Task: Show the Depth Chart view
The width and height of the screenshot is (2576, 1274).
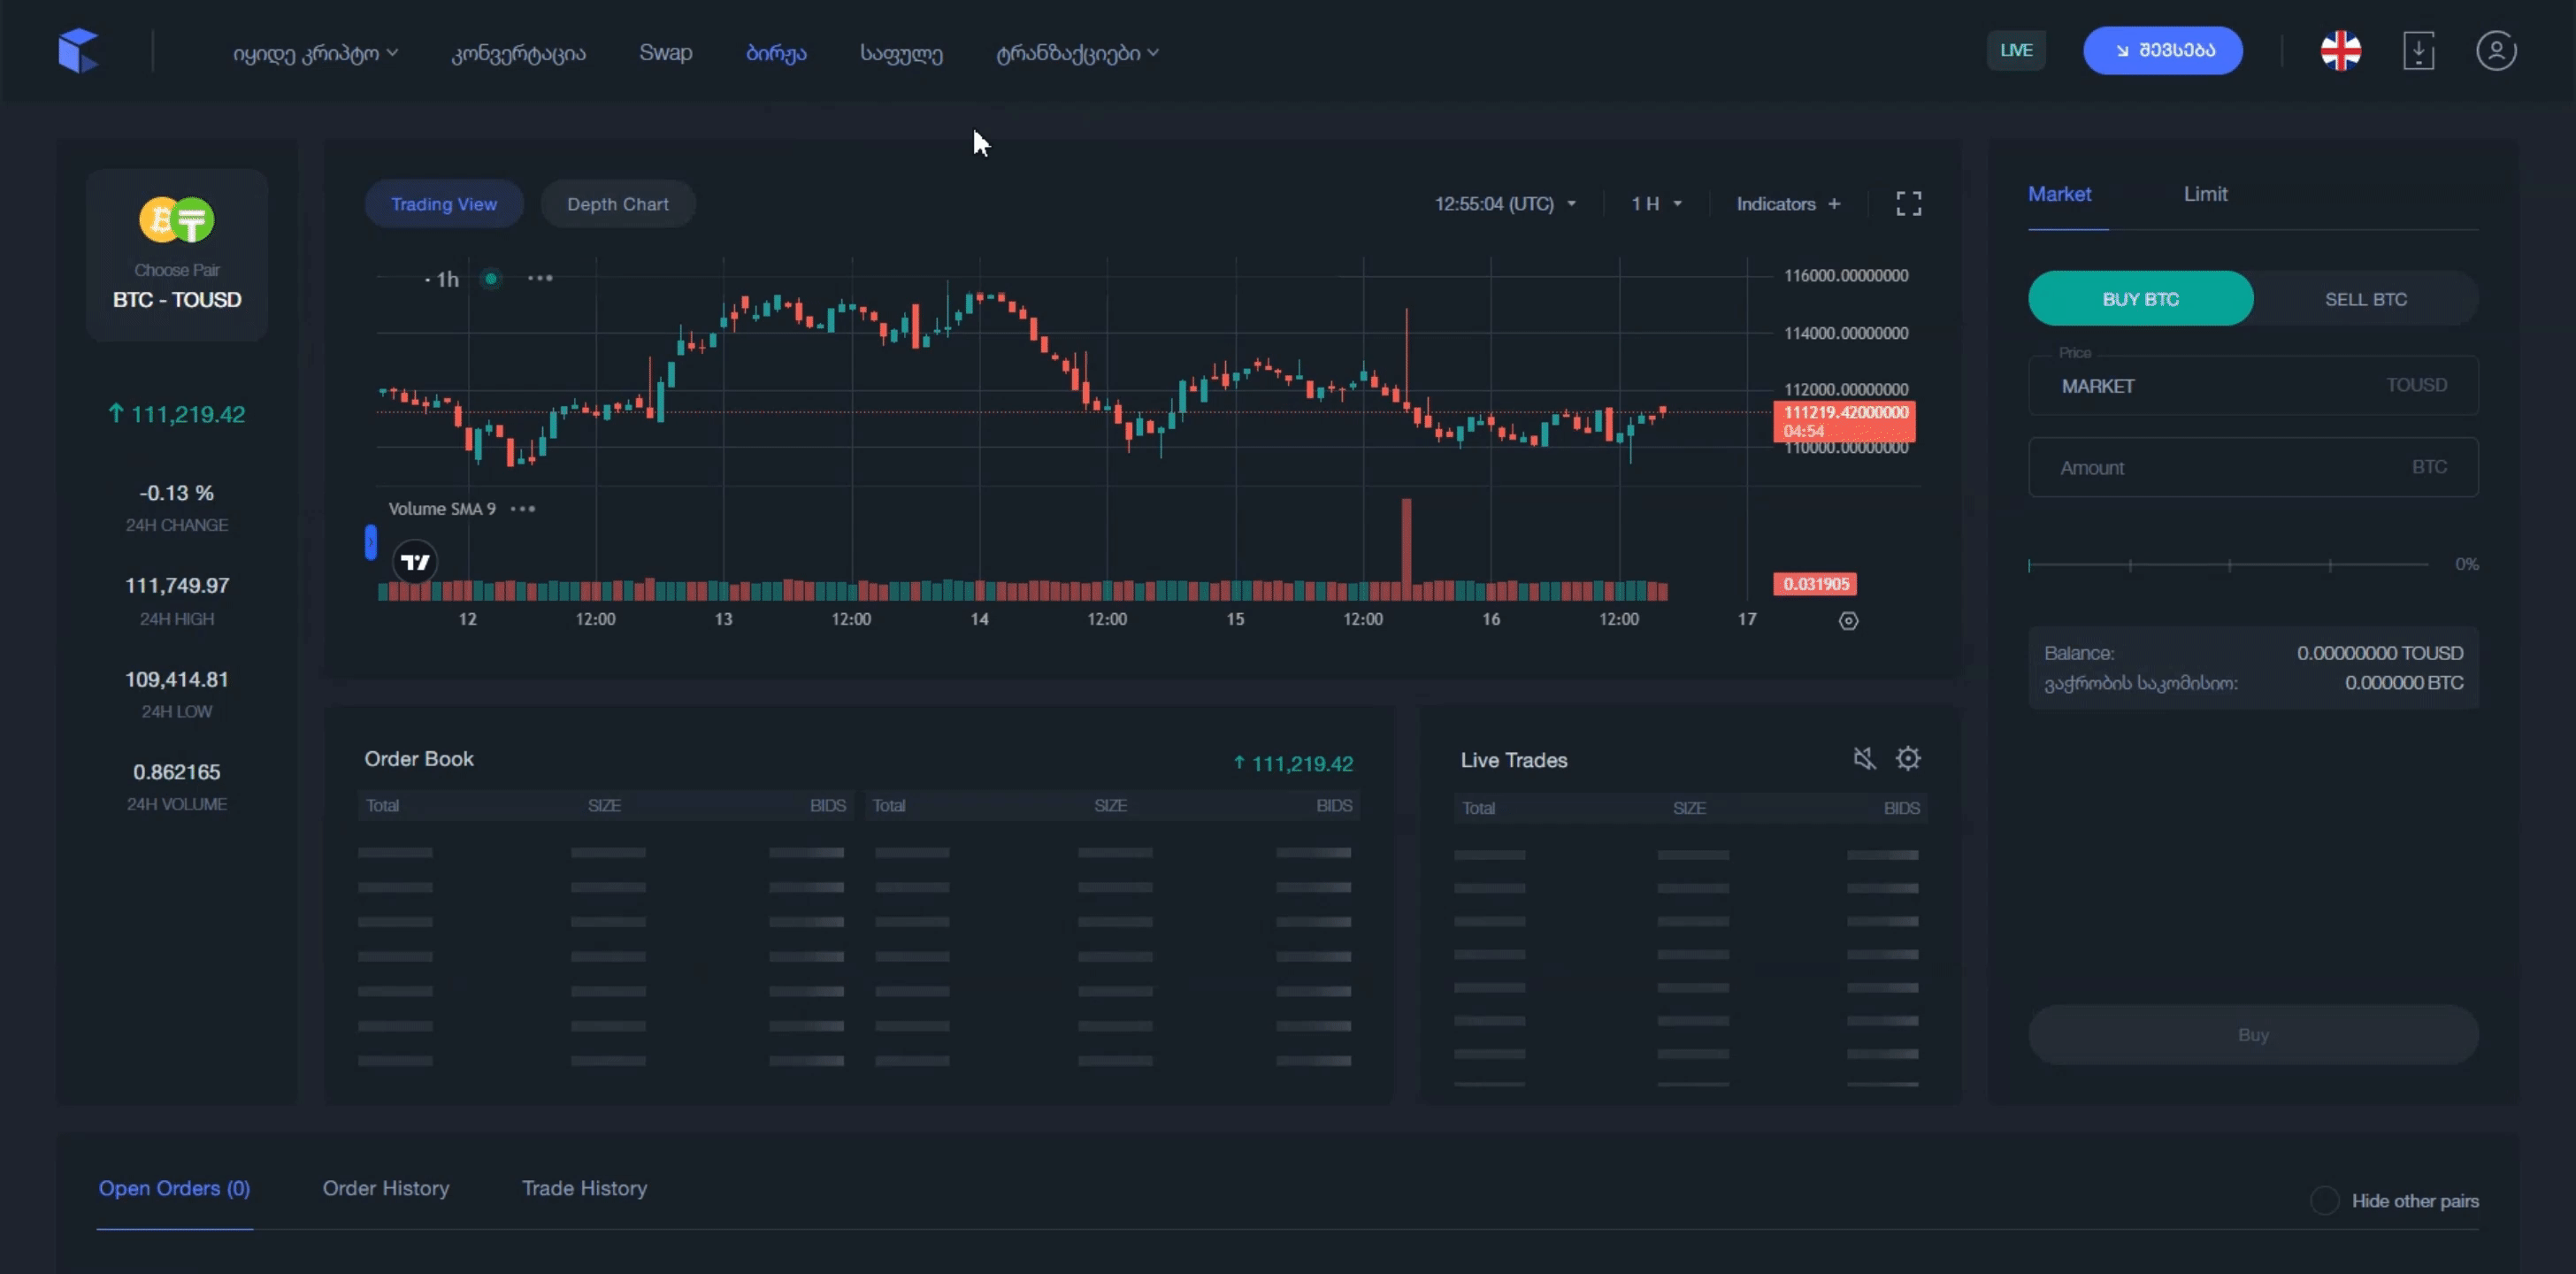Action: click(x=617, y=204)
